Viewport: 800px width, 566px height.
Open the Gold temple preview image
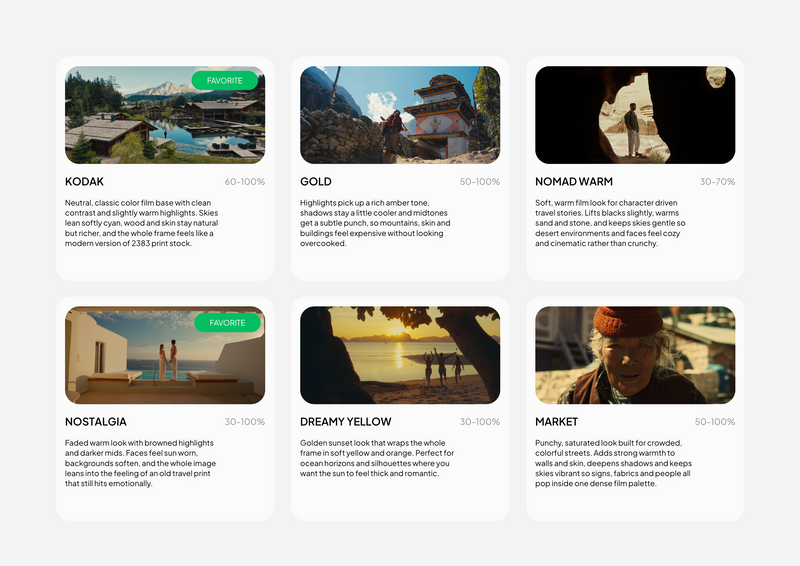tap(400, 115)
